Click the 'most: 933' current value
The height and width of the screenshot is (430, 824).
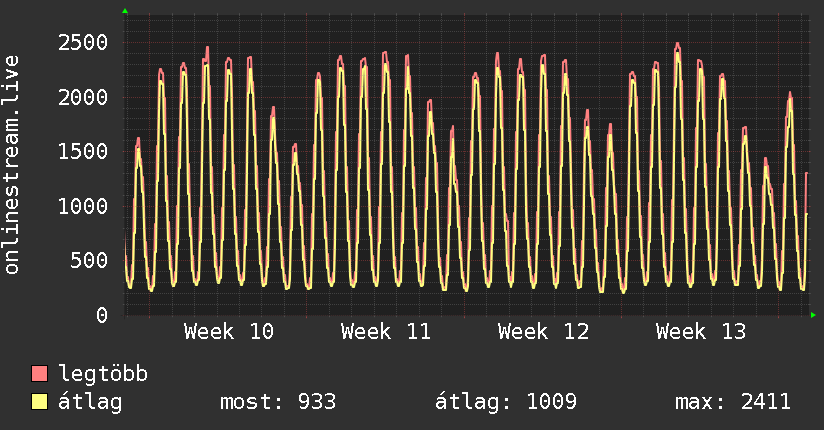(277, 402)
